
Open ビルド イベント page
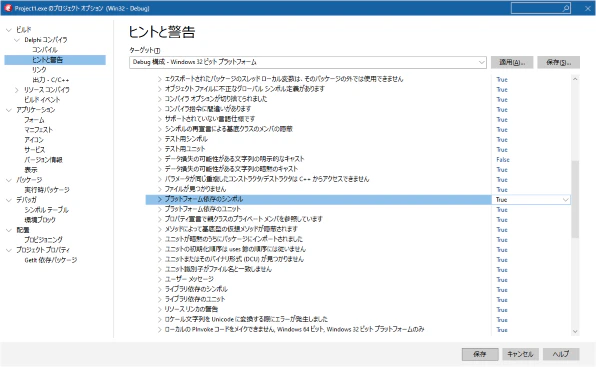pyautogui.click(x=42, y=100)
